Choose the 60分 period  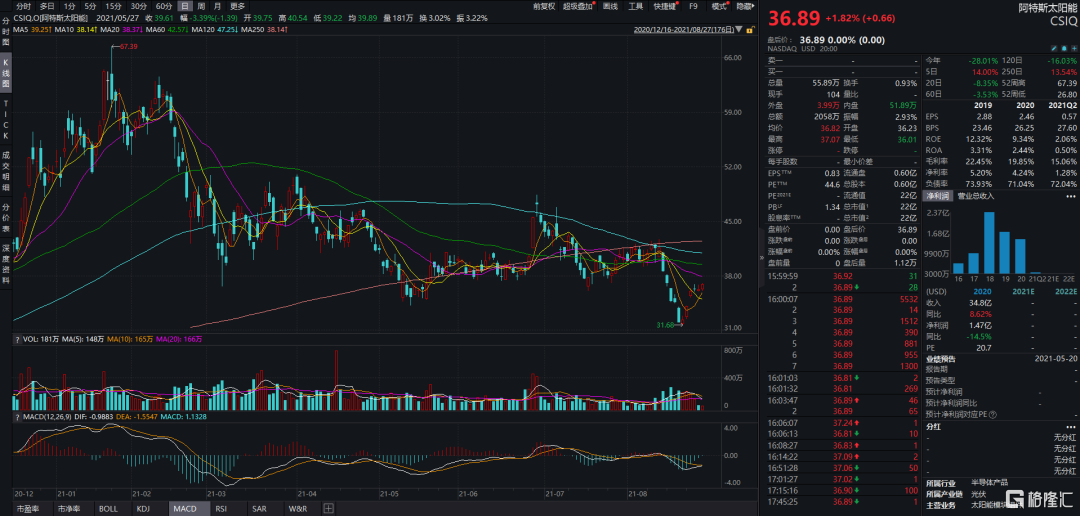(164, 6)
